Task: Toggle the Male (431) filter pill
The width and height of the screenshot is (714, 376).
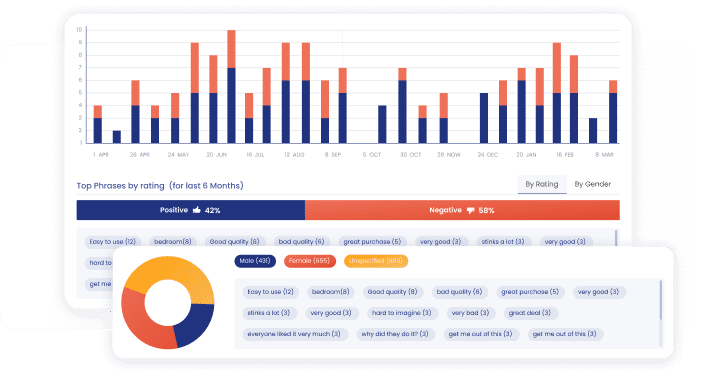Action: 255,261
